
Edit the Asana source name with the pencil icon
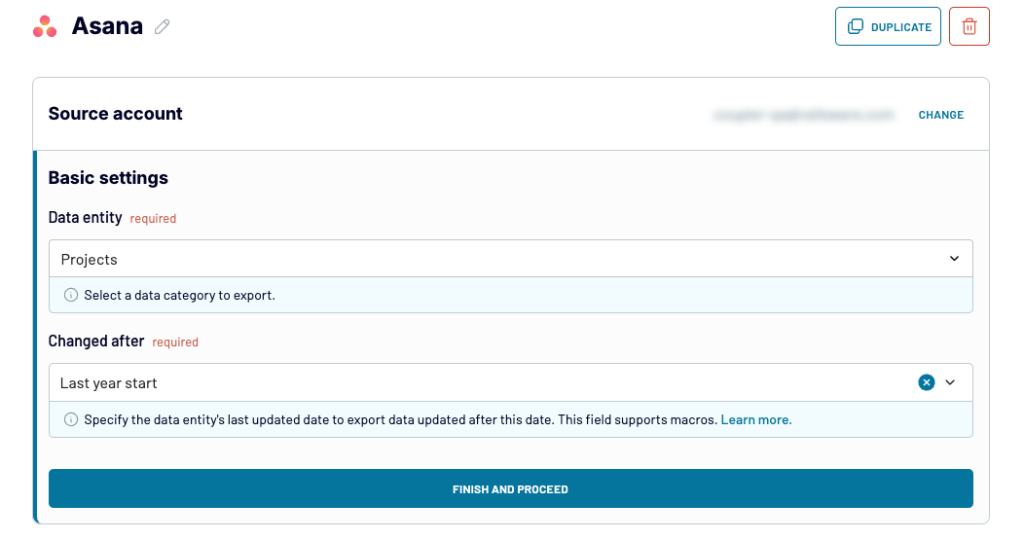pos(162,27)
